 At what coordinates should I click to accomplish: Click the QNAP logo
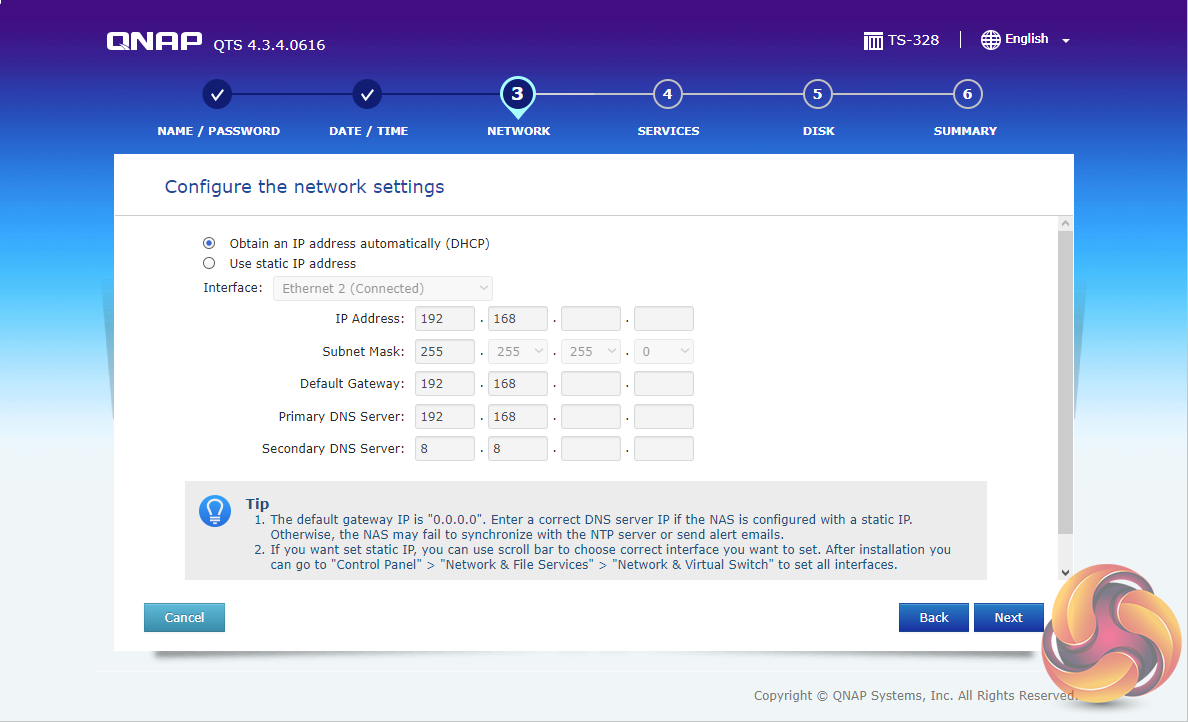click(154, 41)
